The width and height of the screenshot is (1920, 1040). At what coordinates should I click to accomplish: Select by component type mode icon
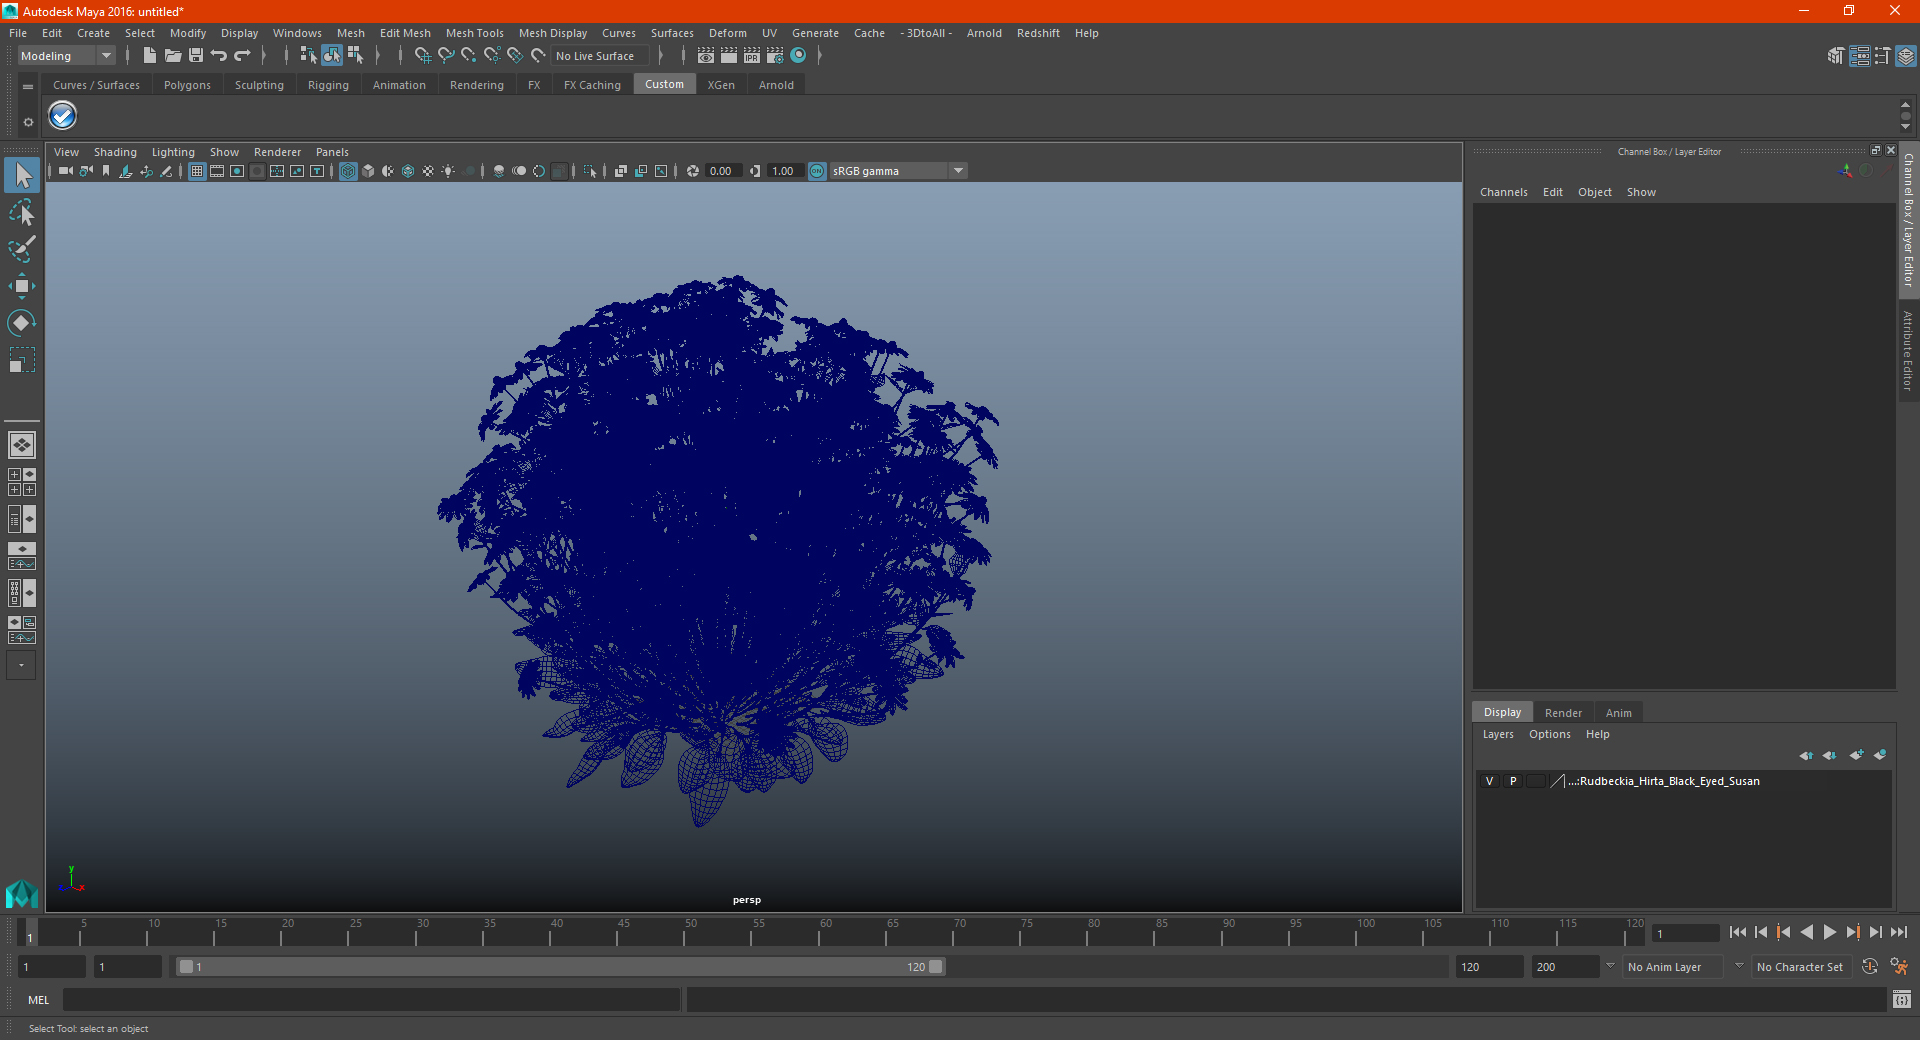coord(355,56)
